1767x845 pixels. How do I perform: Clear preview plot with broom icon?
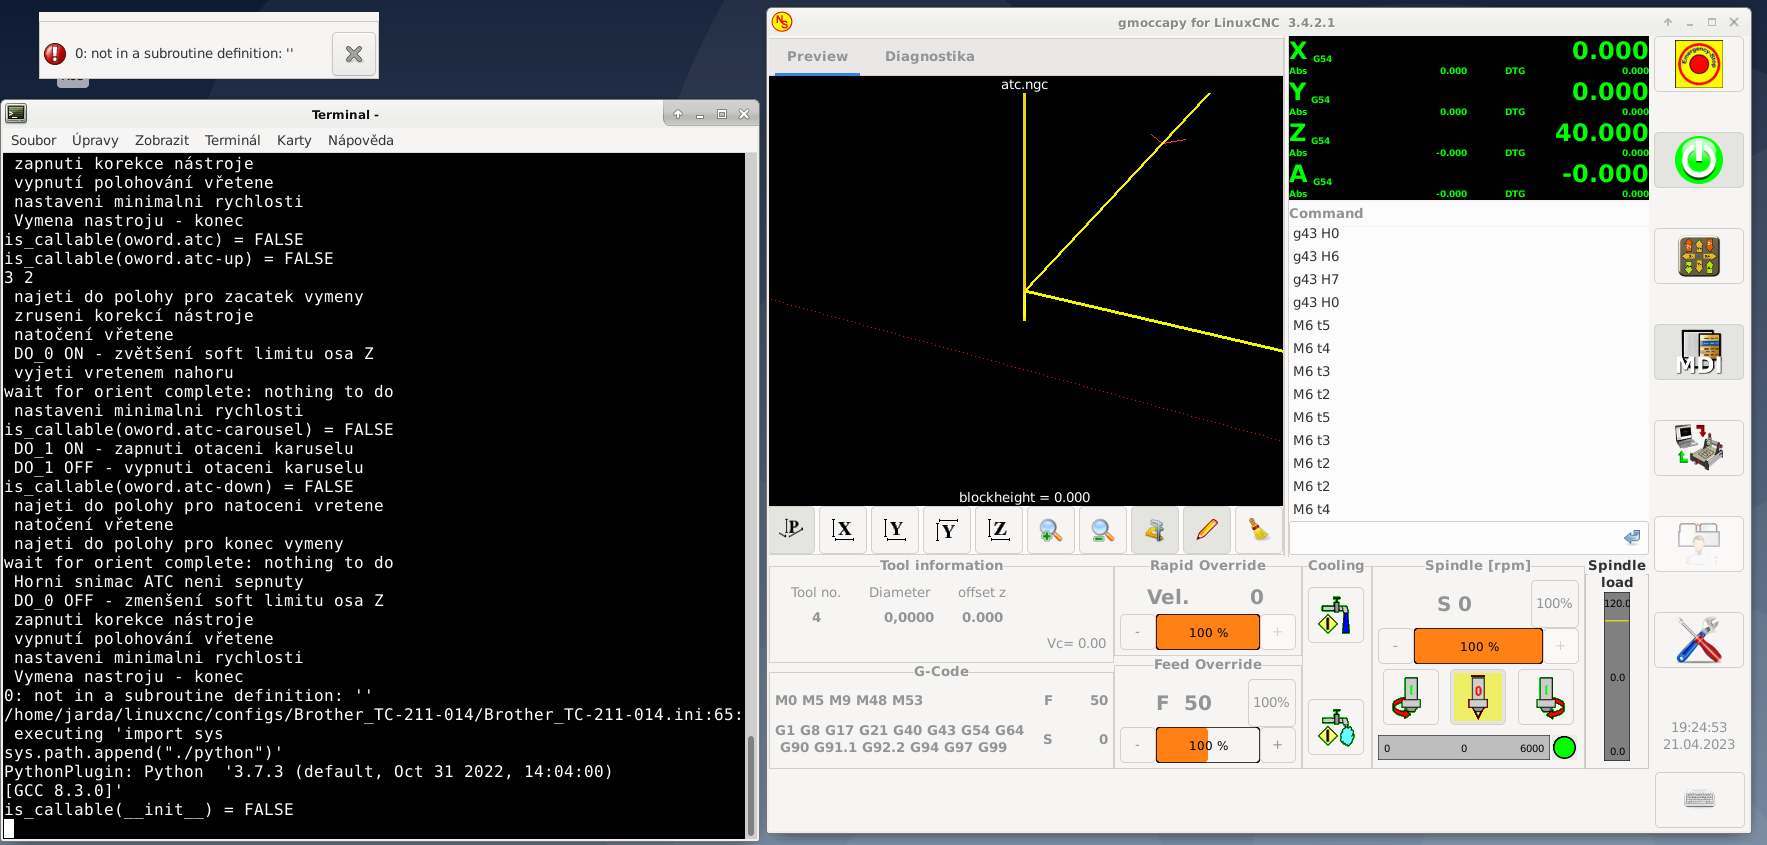tap(1258, 530)
